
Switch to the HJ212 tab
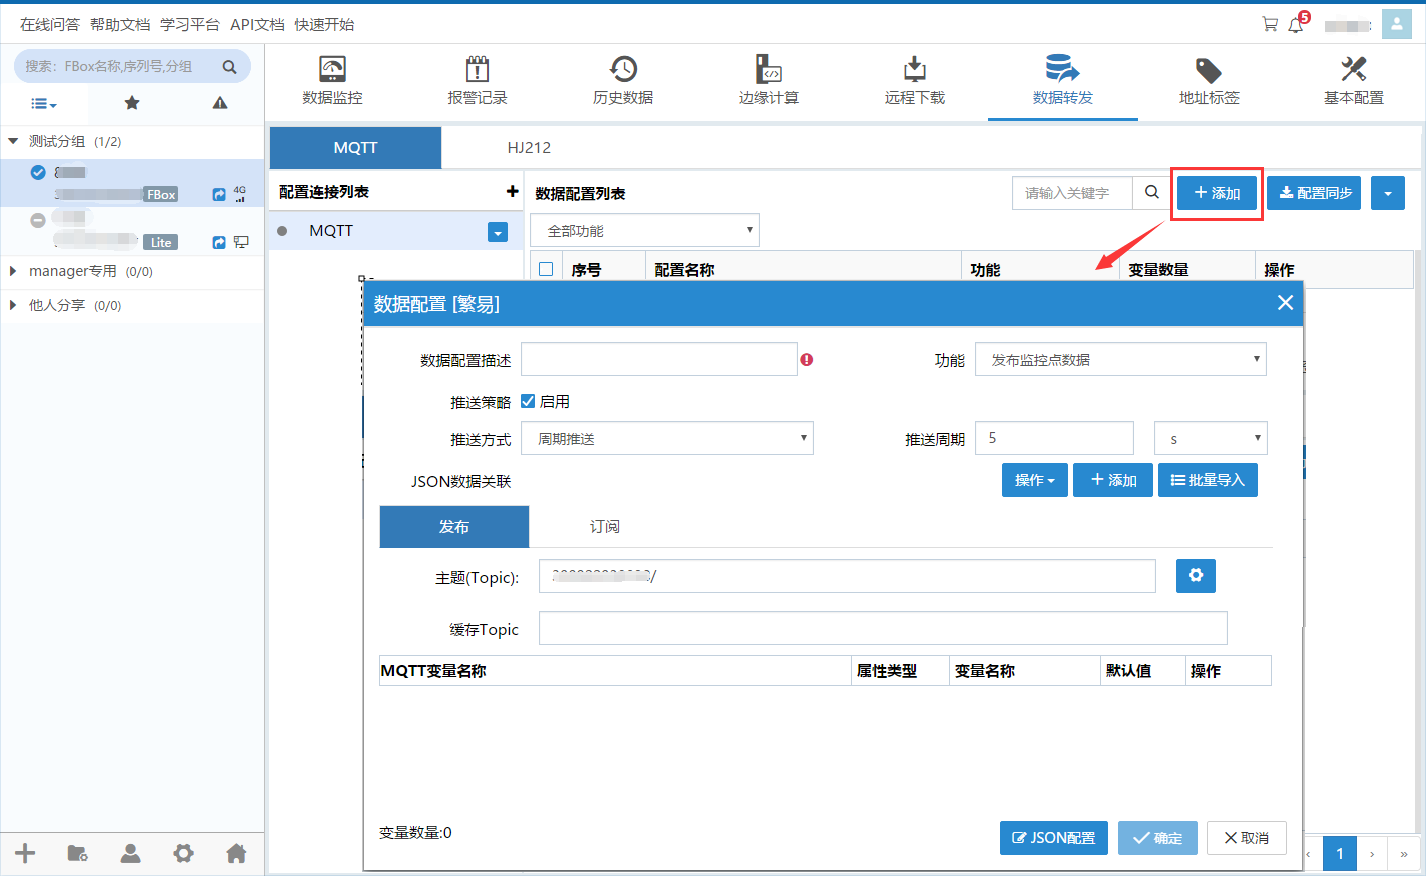[x=529, y=148]
